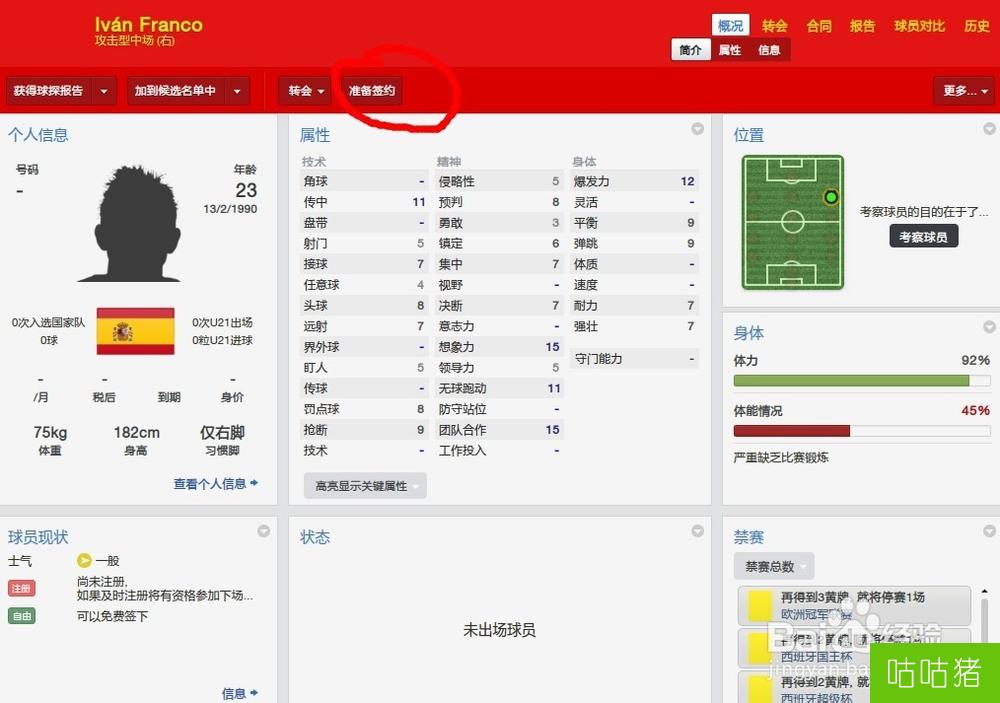The width and height of the screenshot is (1000, 703).
Task: Click the 状态 panel corner circle icon
Action: click(x=698, y=531)
